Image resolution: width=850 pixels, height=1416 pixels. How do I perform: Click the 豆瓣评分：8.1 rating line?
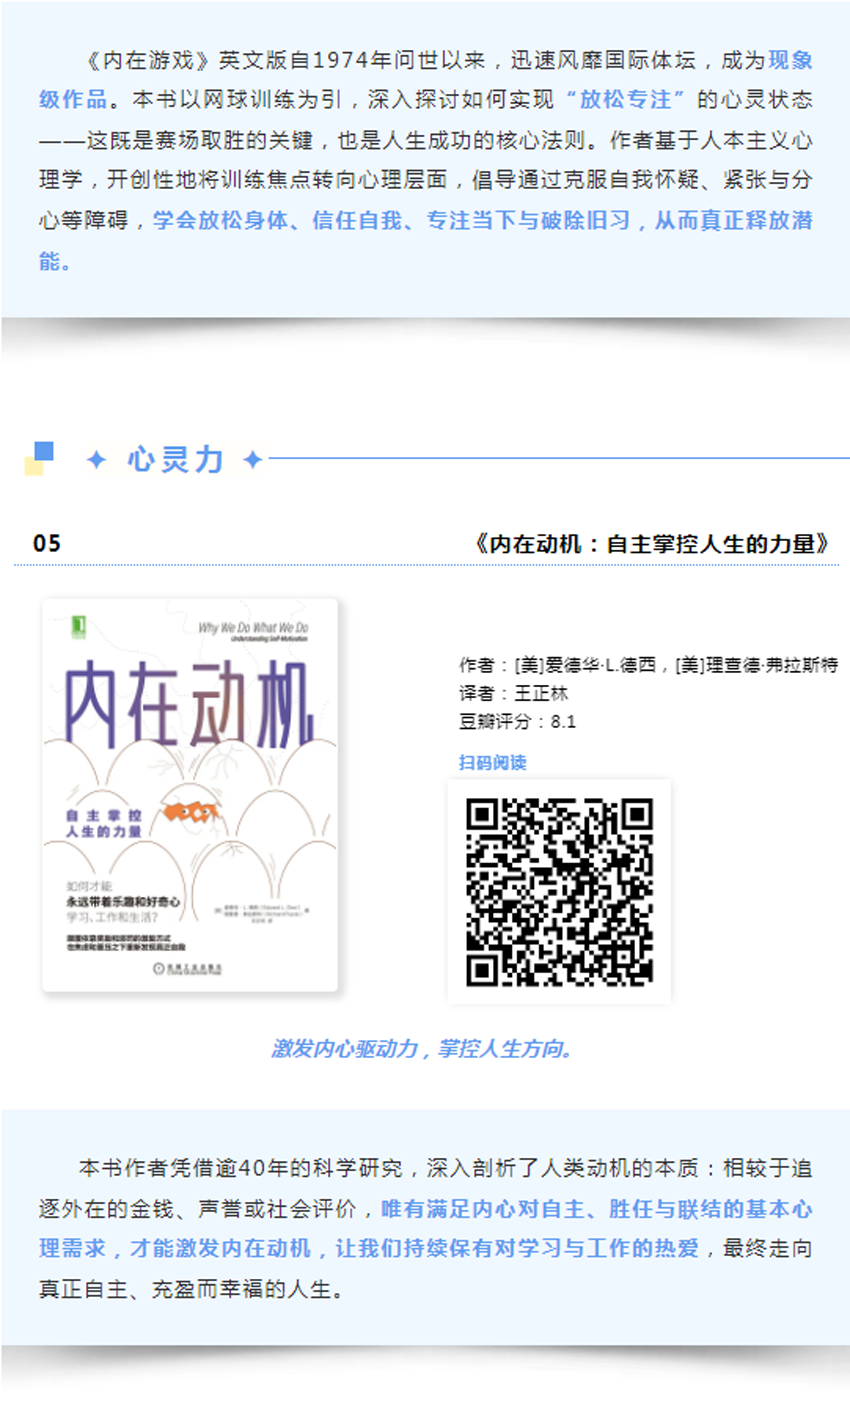(x=517, y=721)
